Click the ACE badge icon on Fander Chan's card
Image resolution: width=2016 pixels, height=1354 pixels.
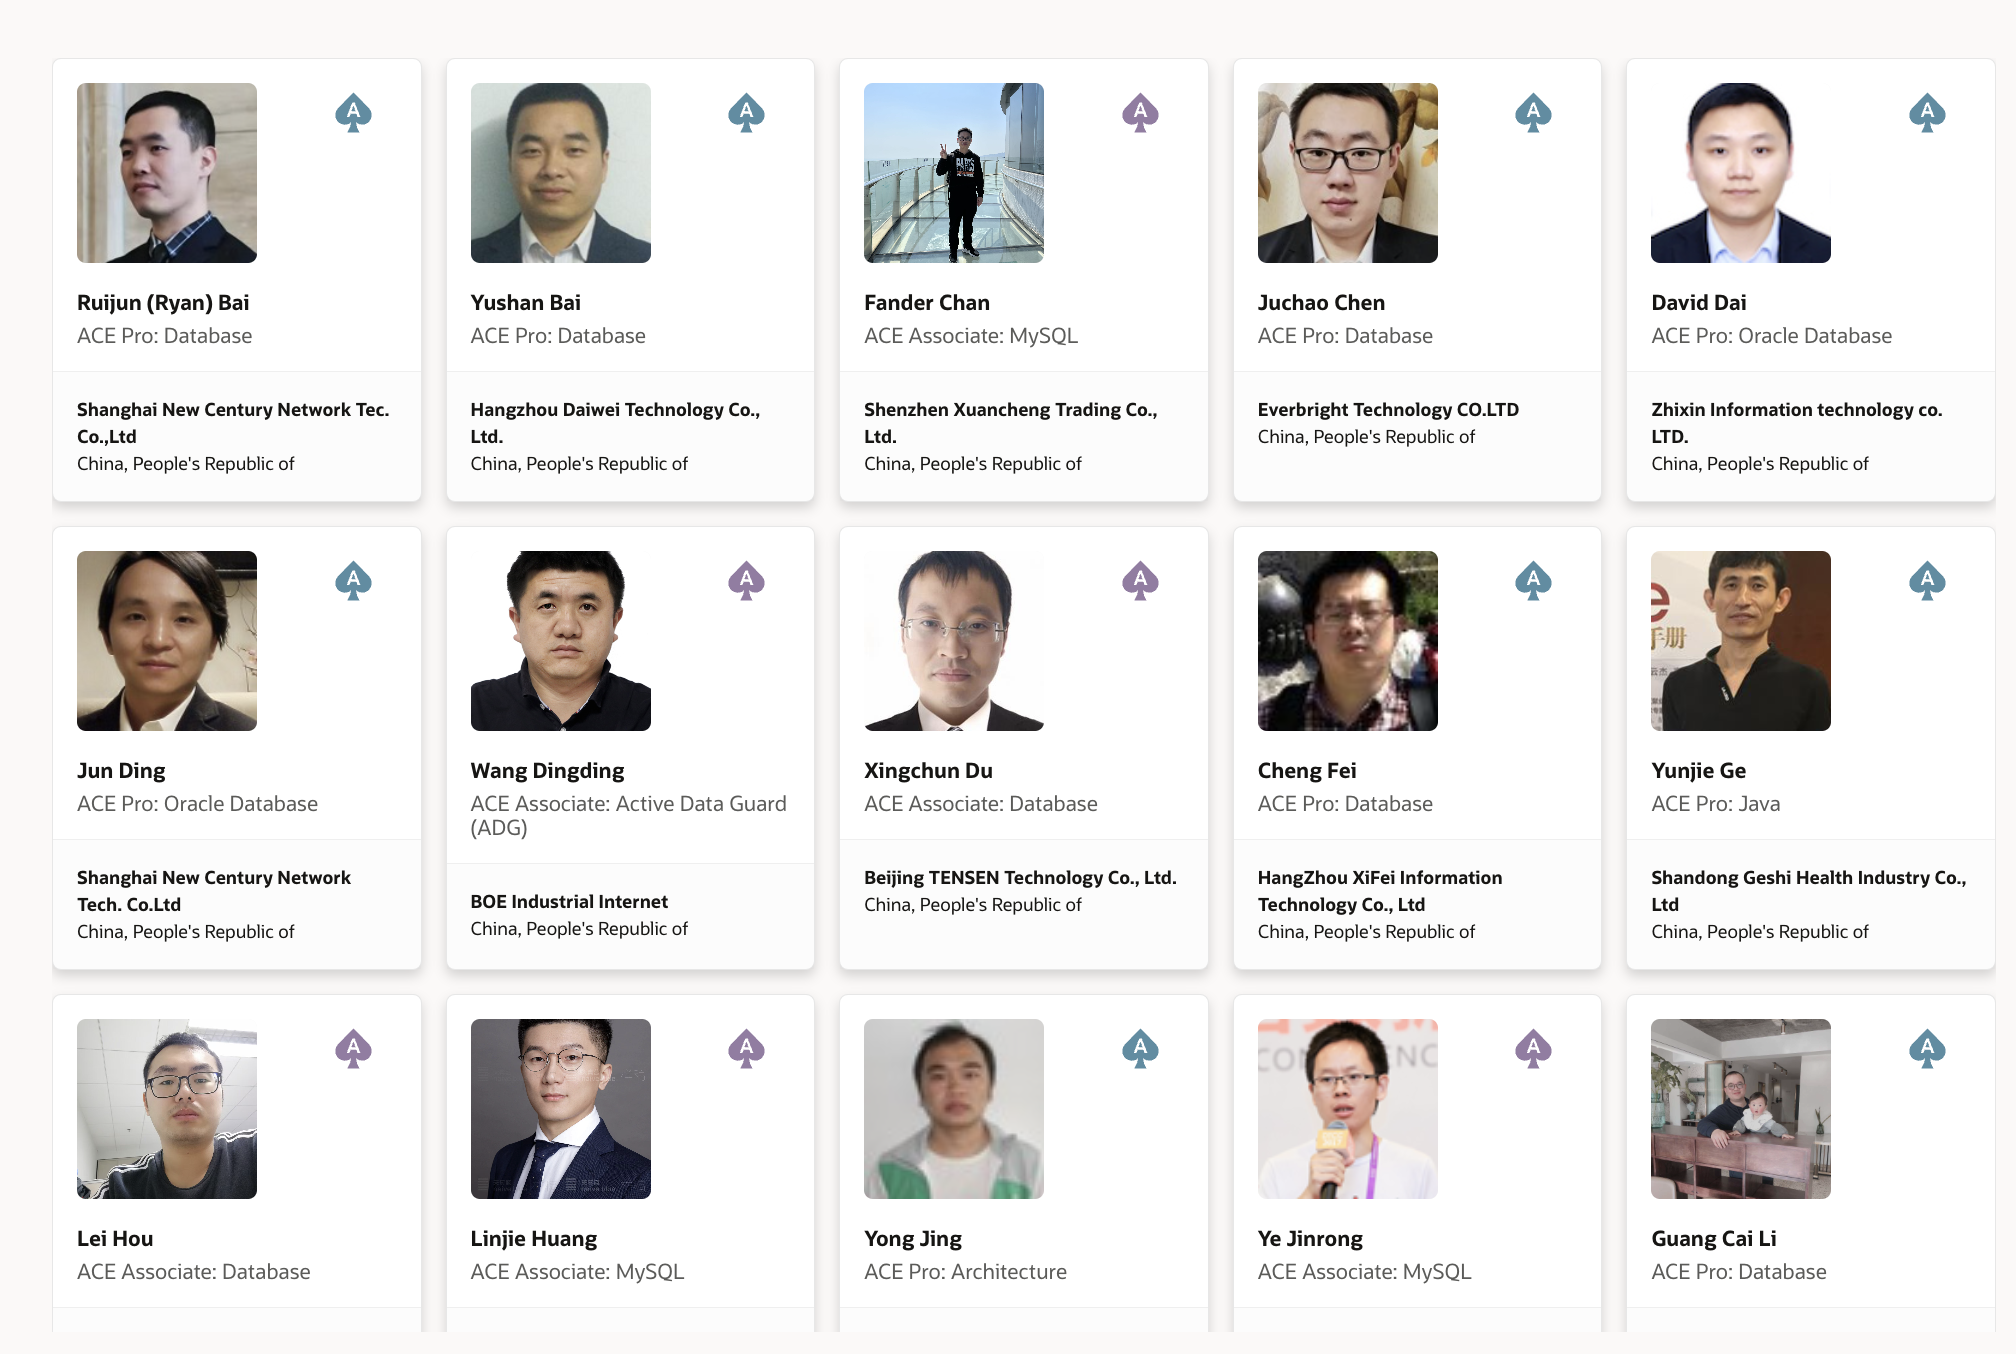[1140, 113]
